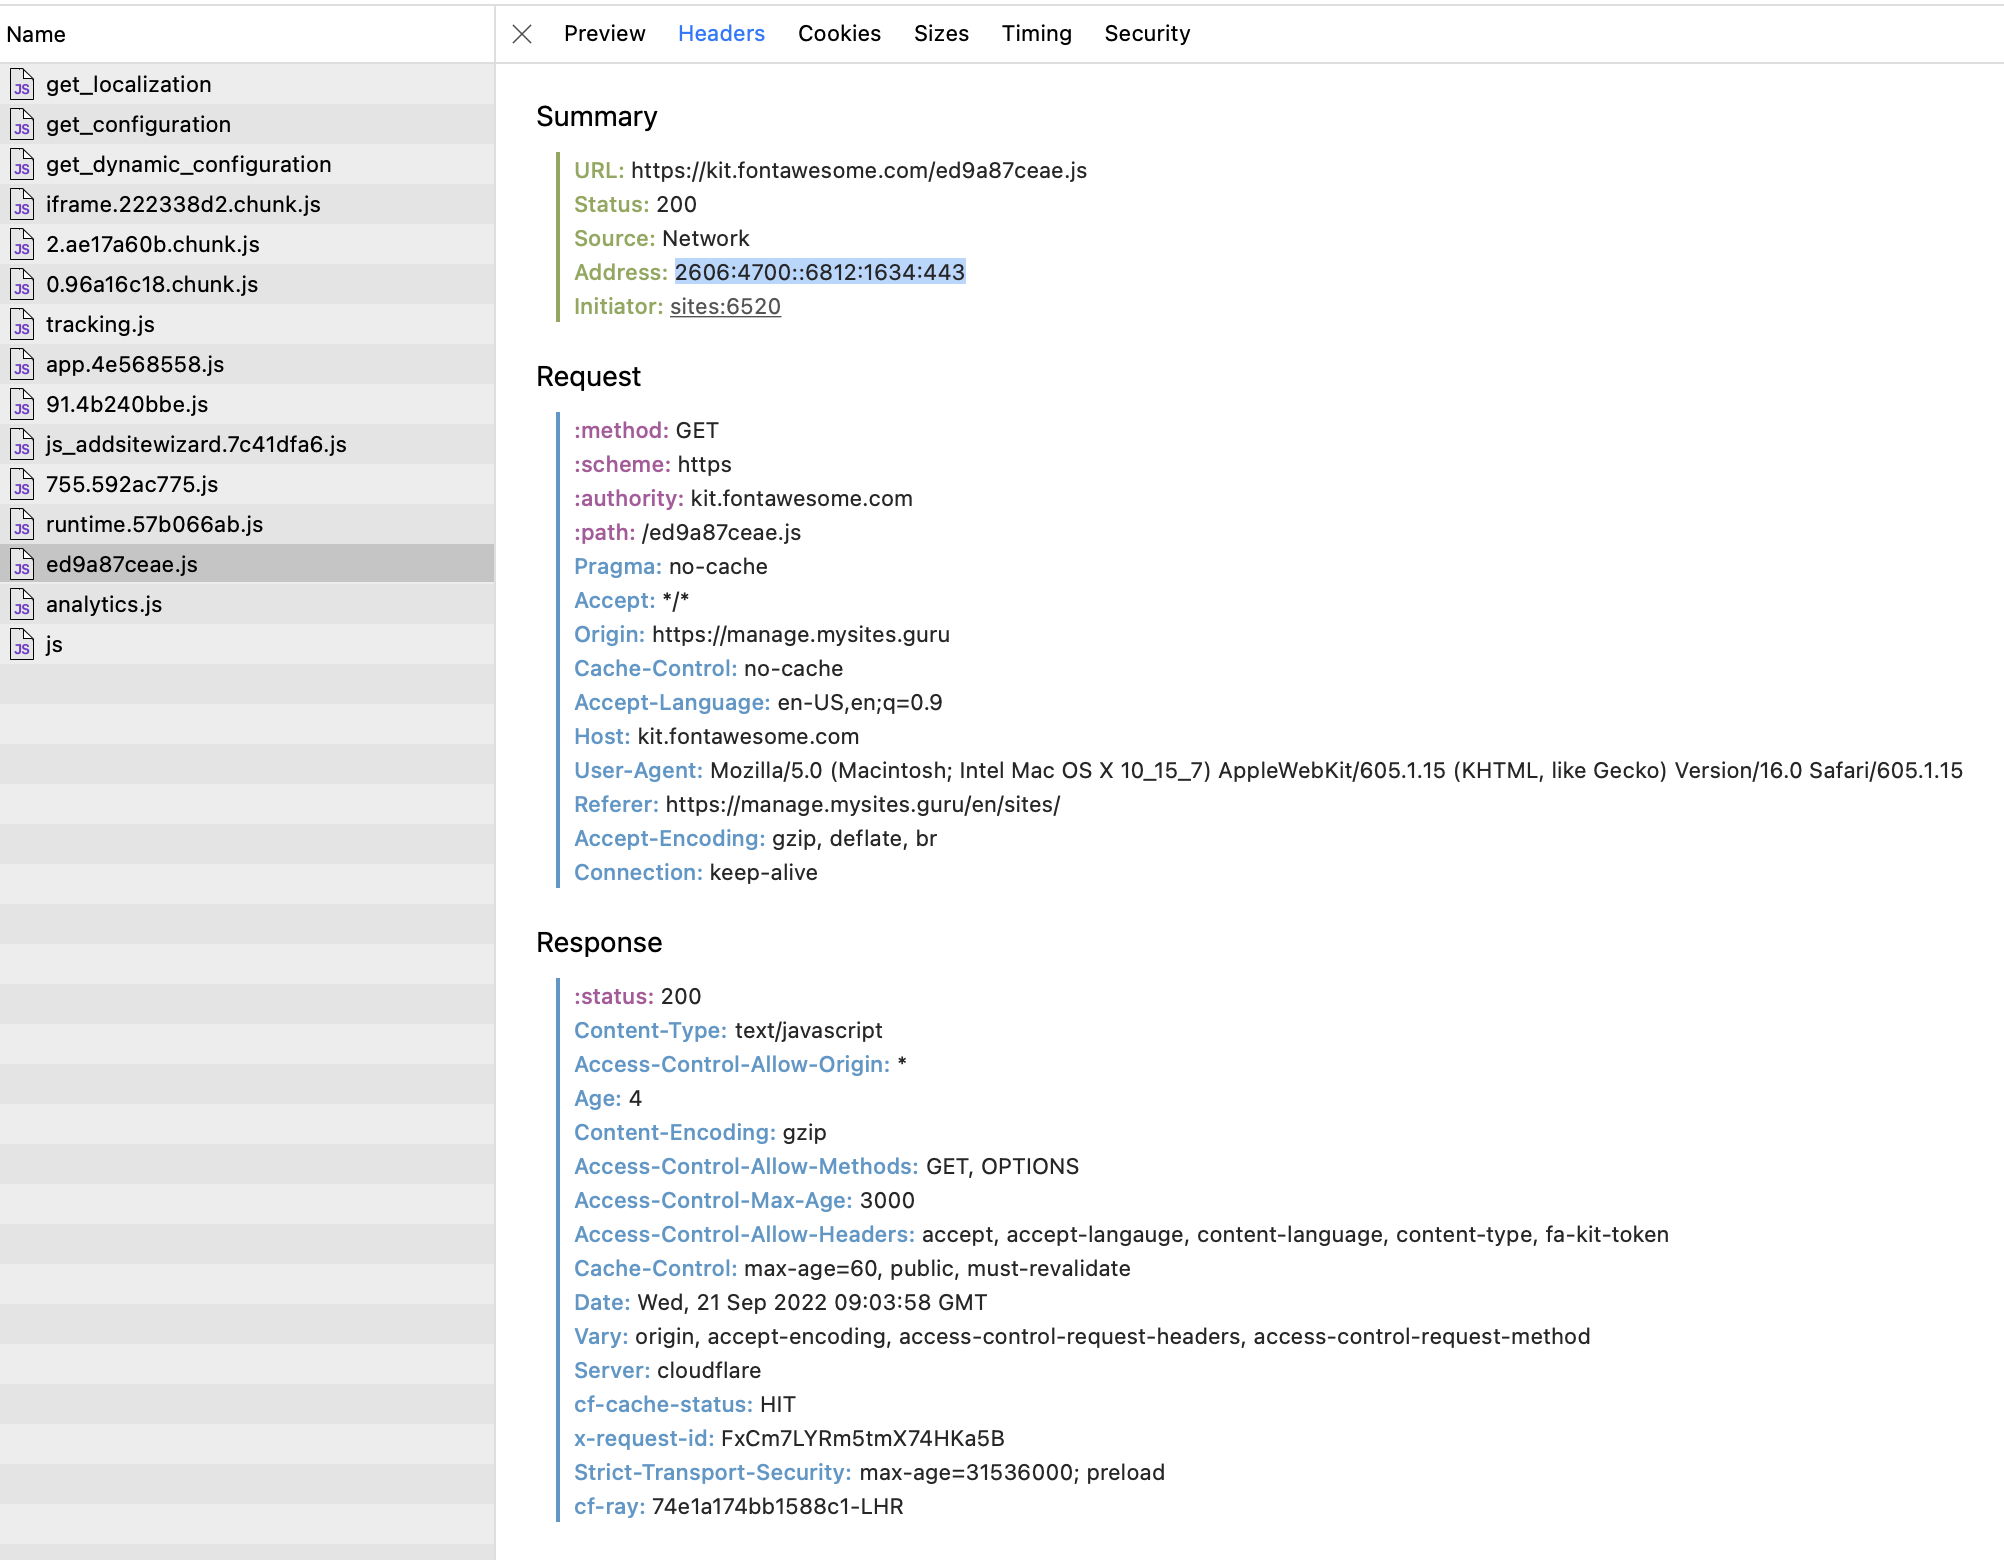The image size is (2004, 1560).
Task: Click the highlighted Address value
Action: [x=819, y=272]
